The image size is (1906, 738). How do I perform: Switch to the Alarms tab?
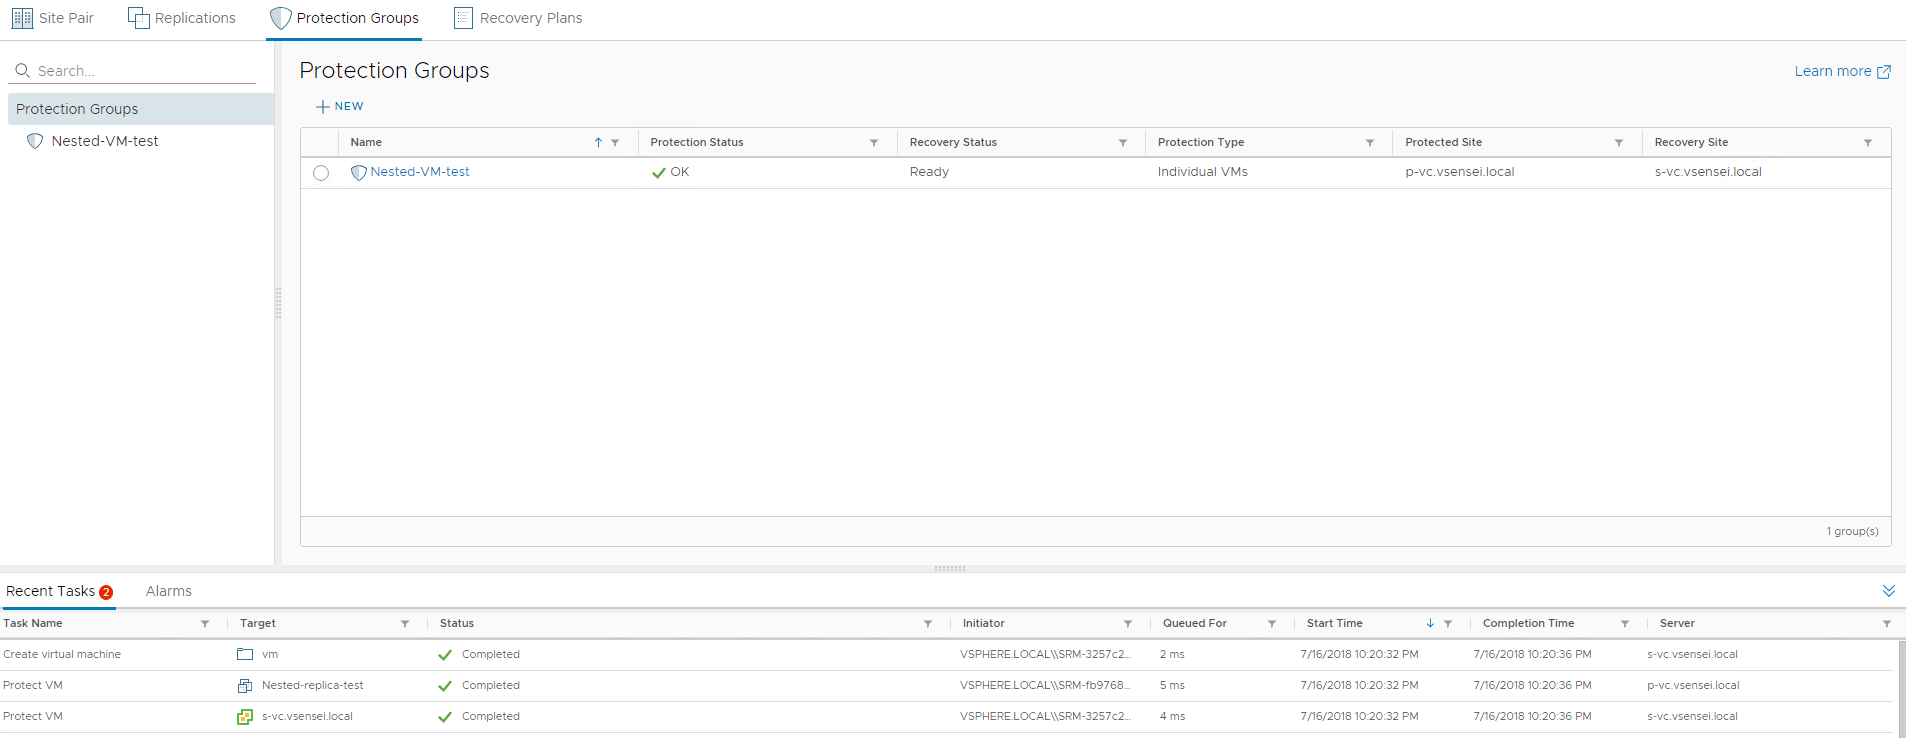168,591
